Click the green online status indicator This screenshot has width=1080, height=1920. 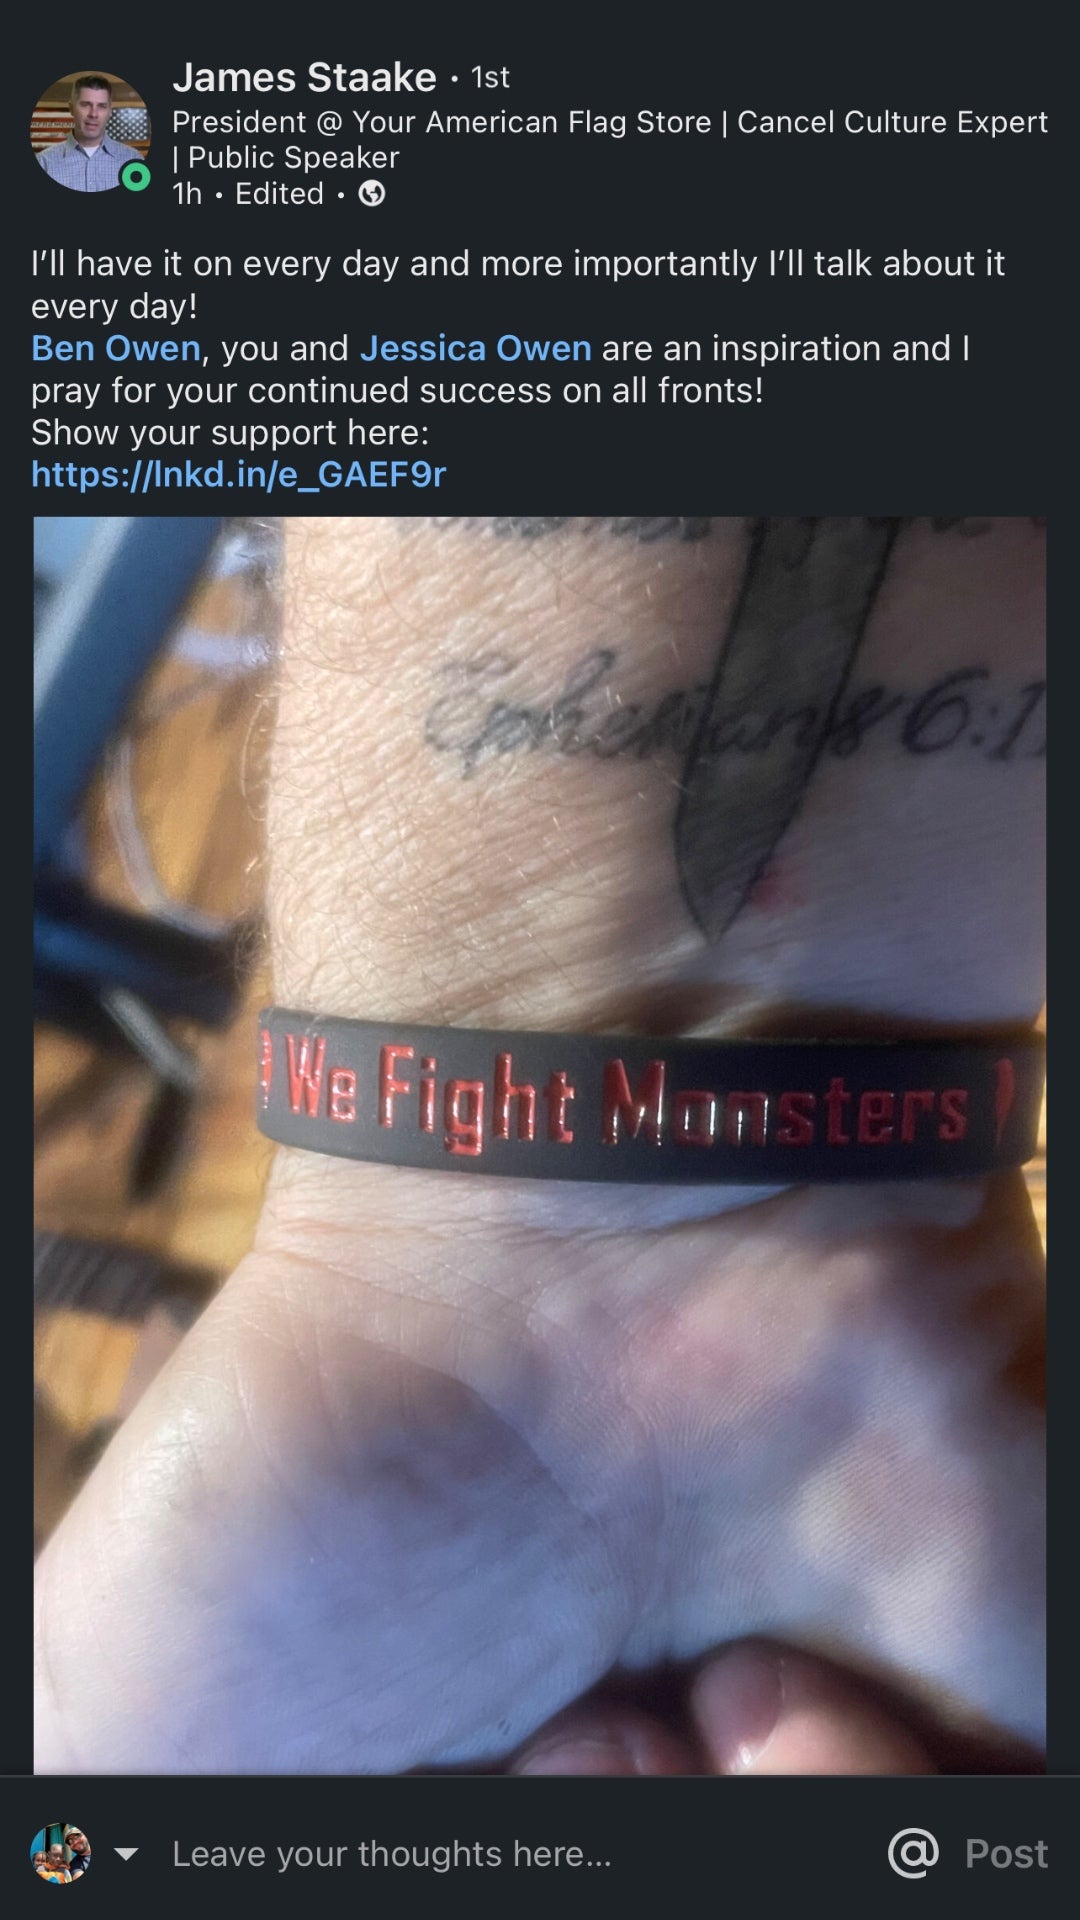point(135,178)
